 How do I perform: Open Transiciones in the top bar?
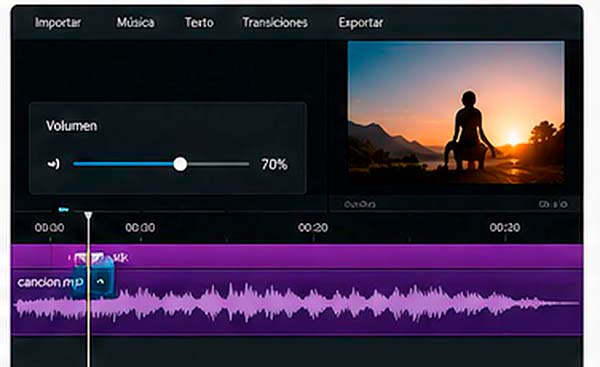pos(275,23)
